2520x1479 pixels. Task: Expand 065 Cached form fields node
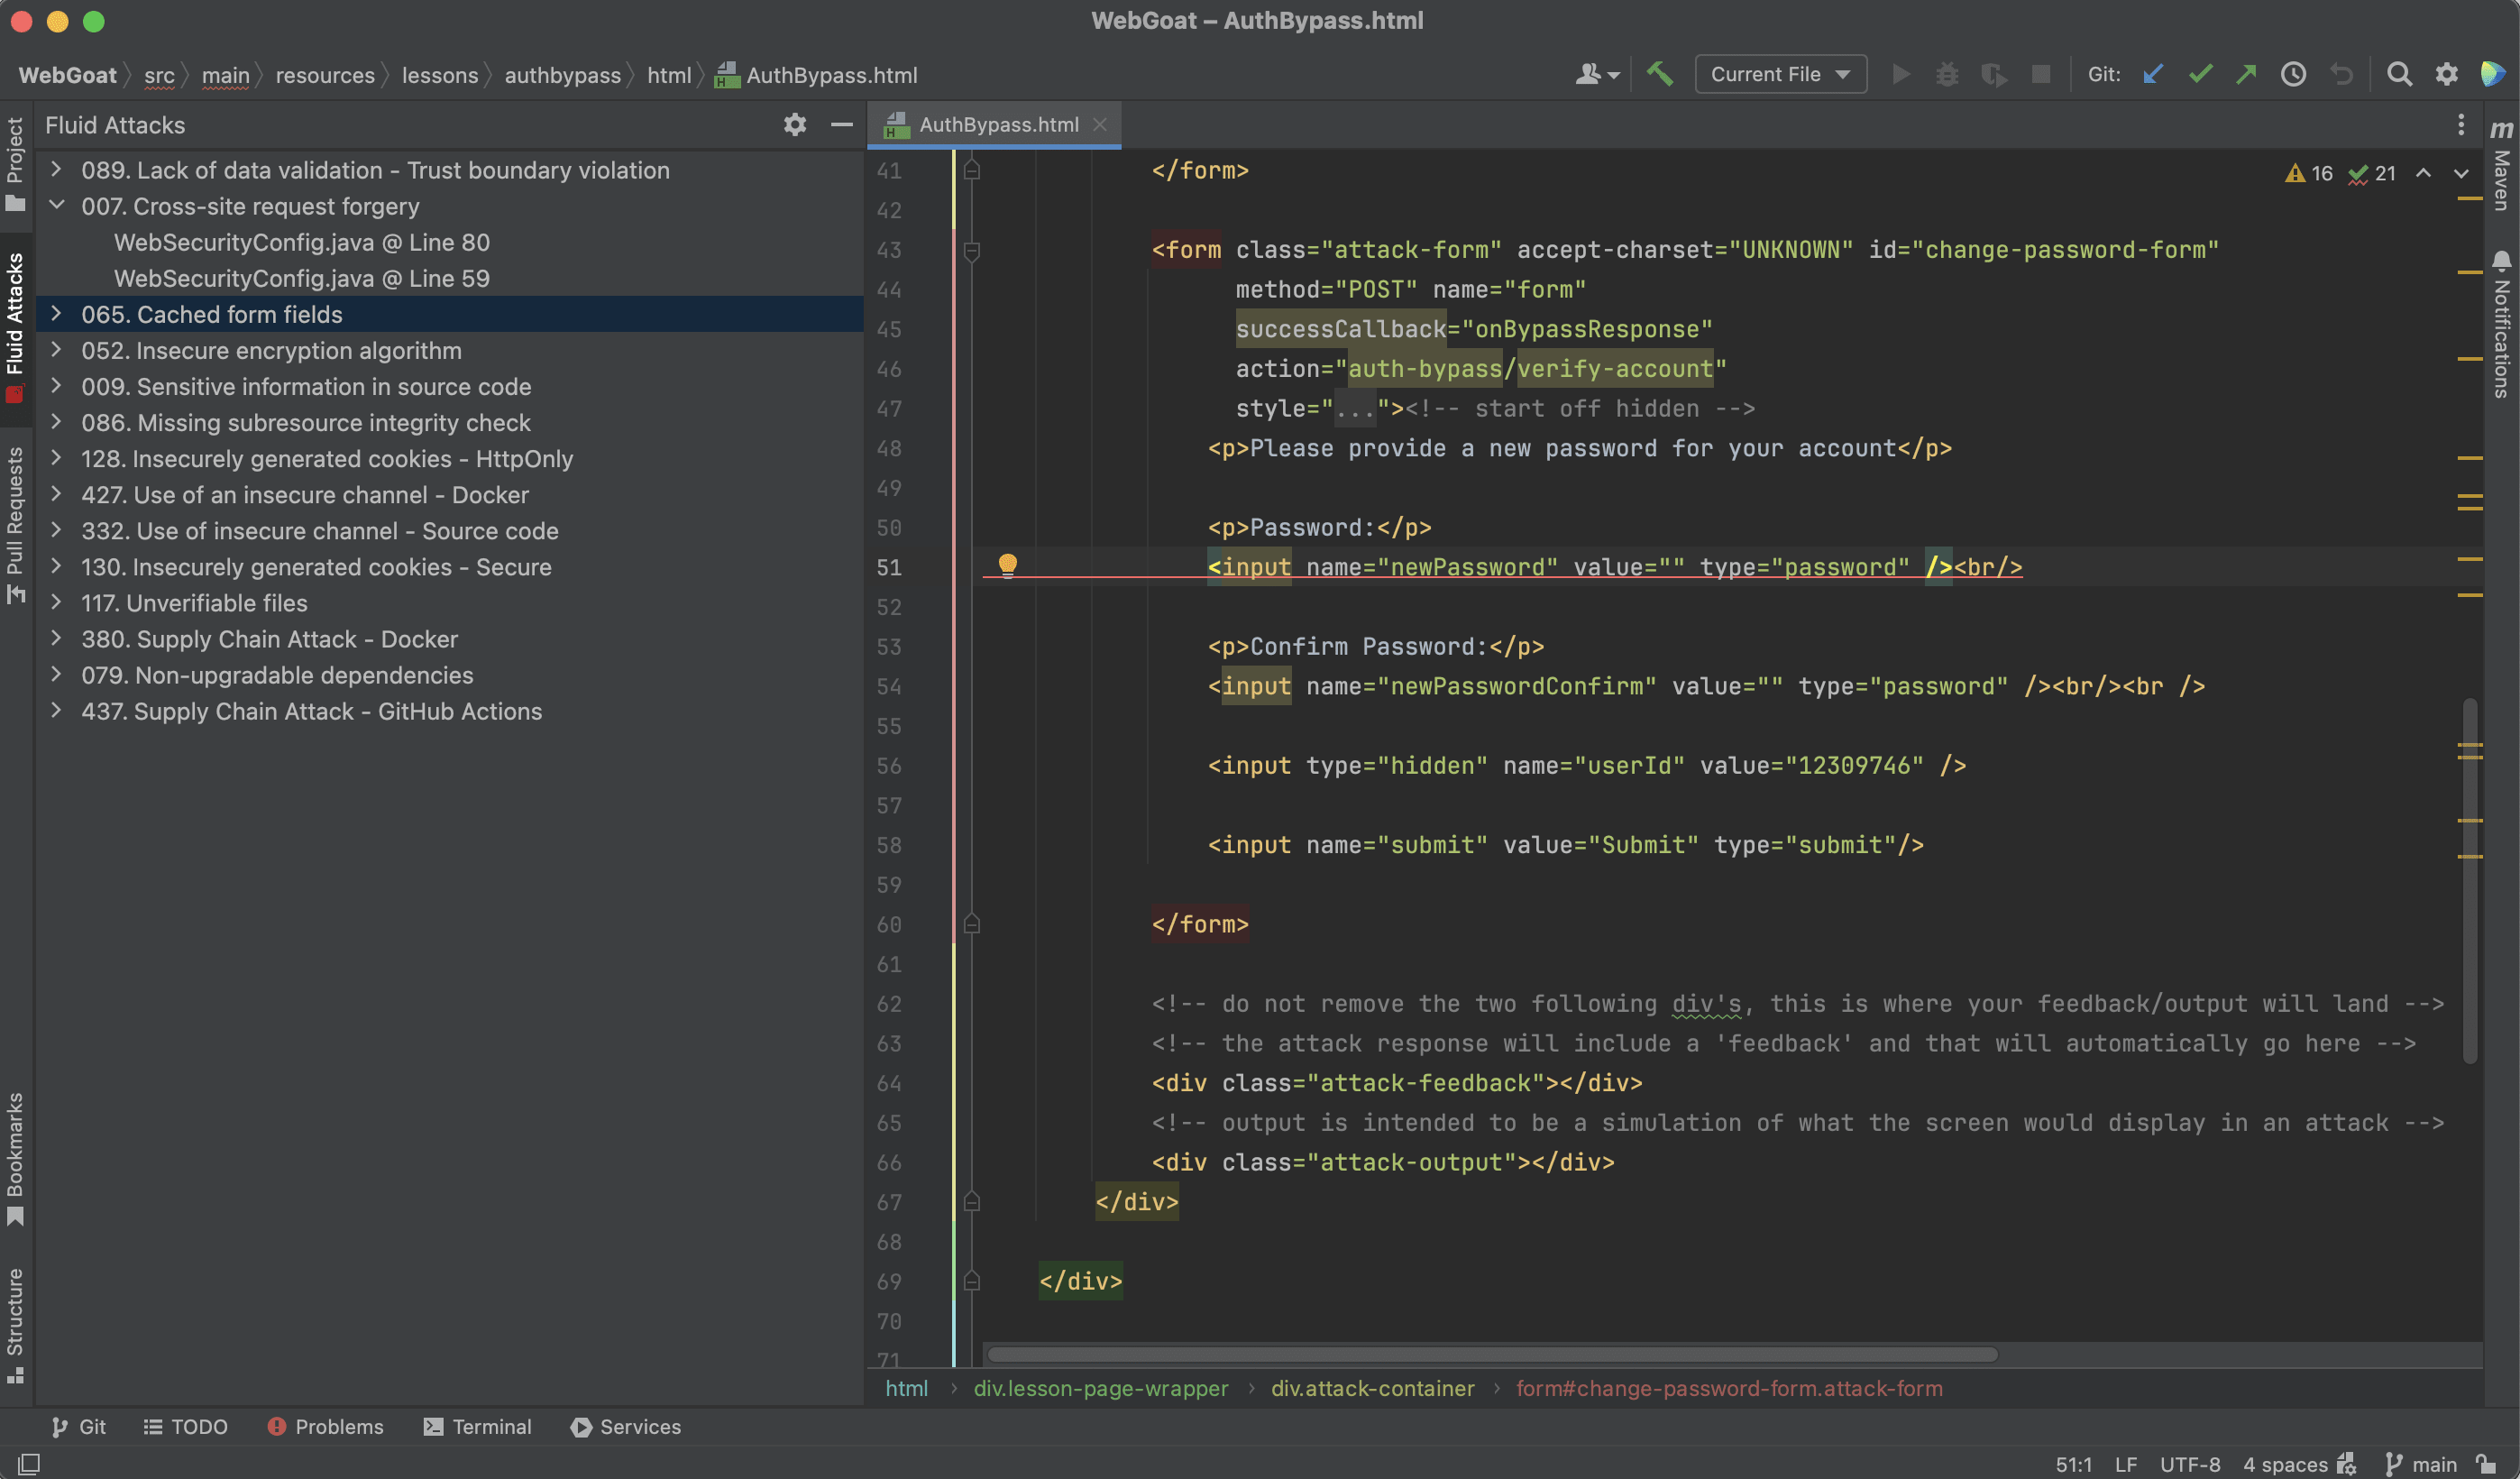click(x=56, y=314)
